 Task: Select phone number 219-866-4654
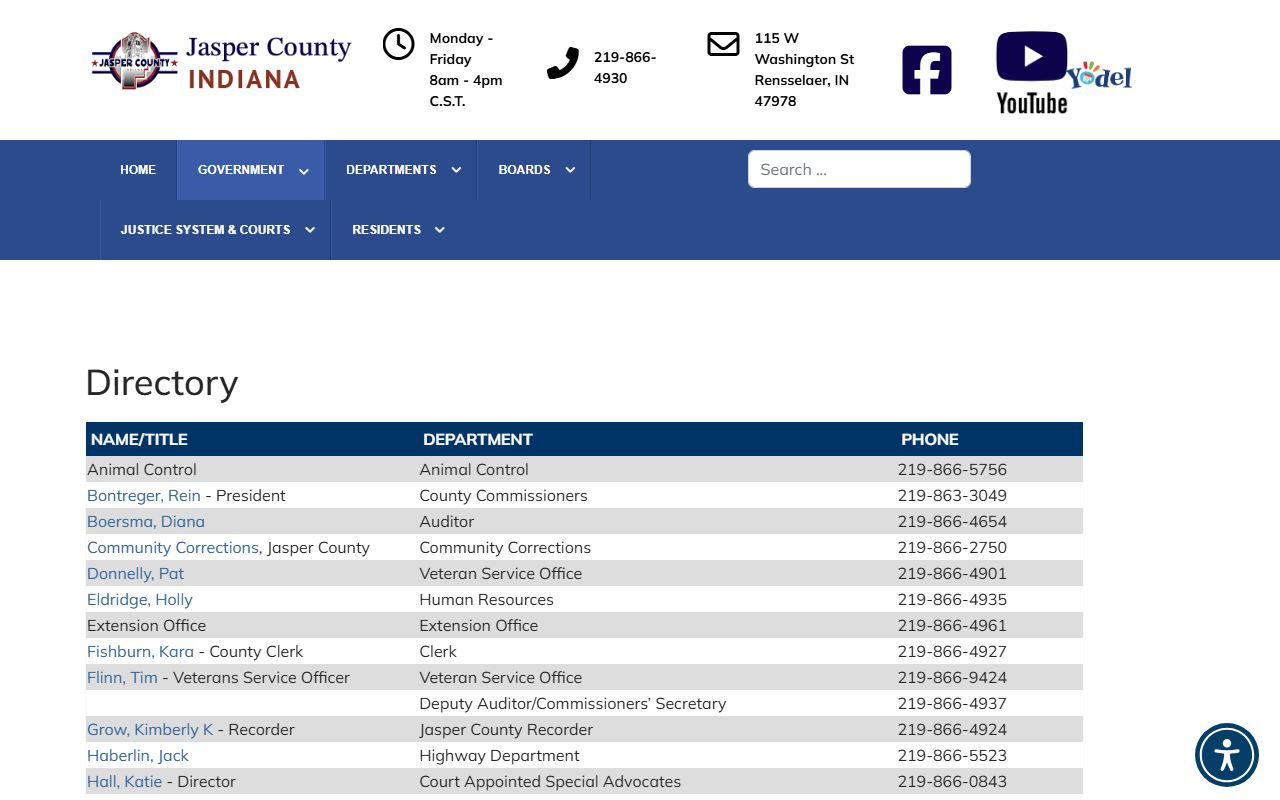[x=952, y=522]
